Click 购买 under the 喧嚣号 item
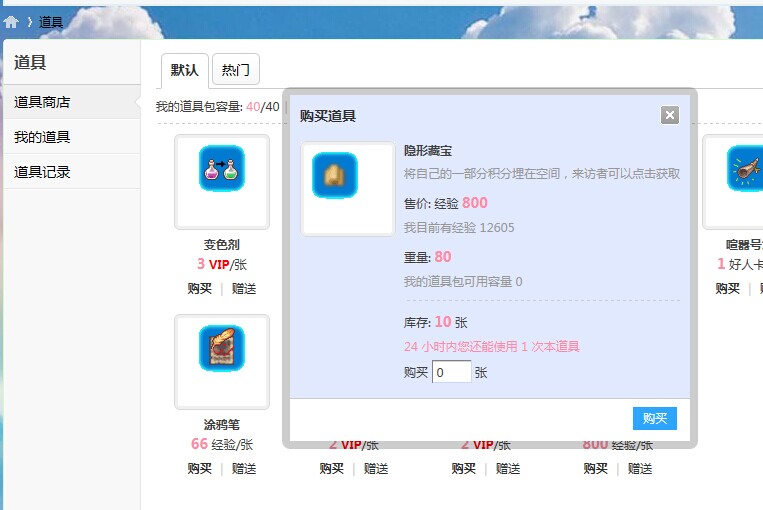 click(x=727, y=289)
